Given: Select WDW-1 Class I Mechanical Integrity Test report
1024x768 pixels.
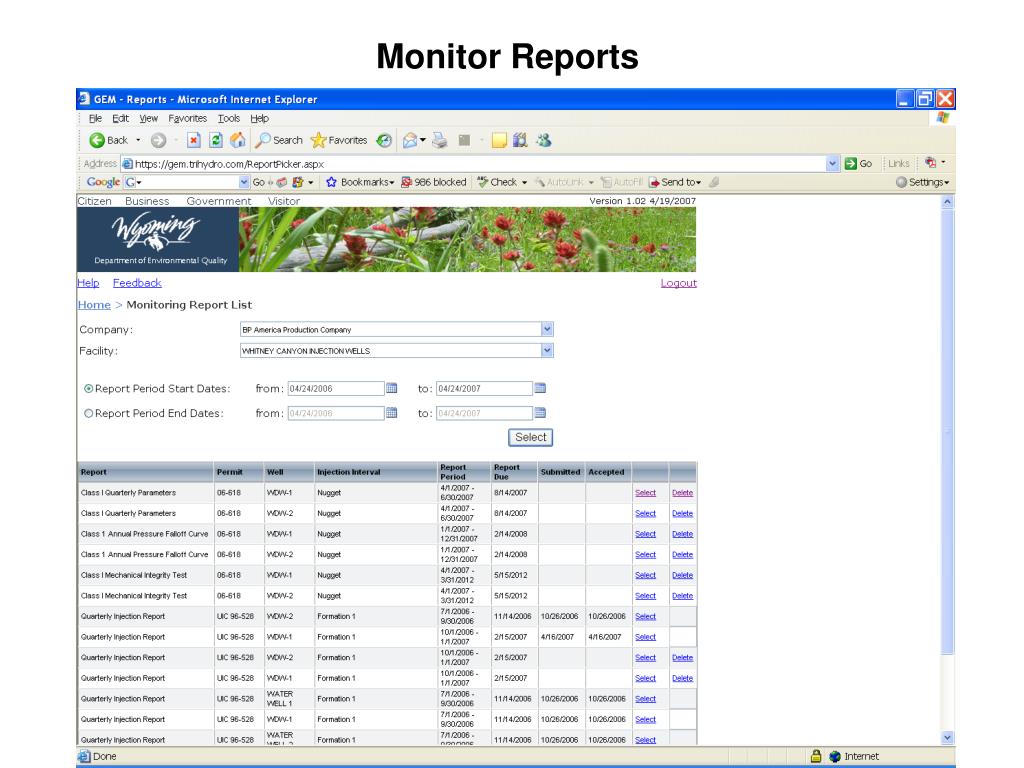Looking at the screenshot, I should point(645,575).
